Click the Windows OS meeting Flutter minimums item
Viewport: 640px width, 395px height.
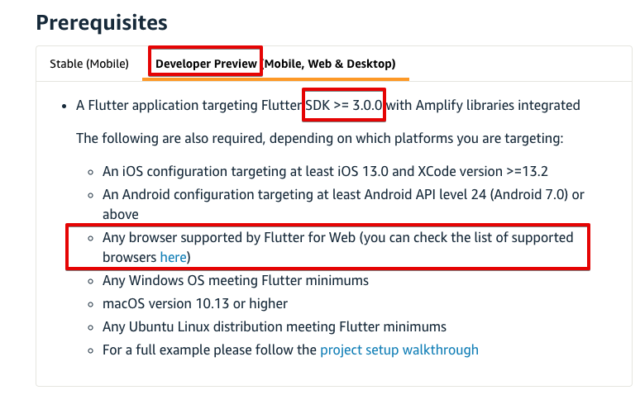tap(236, 281)
